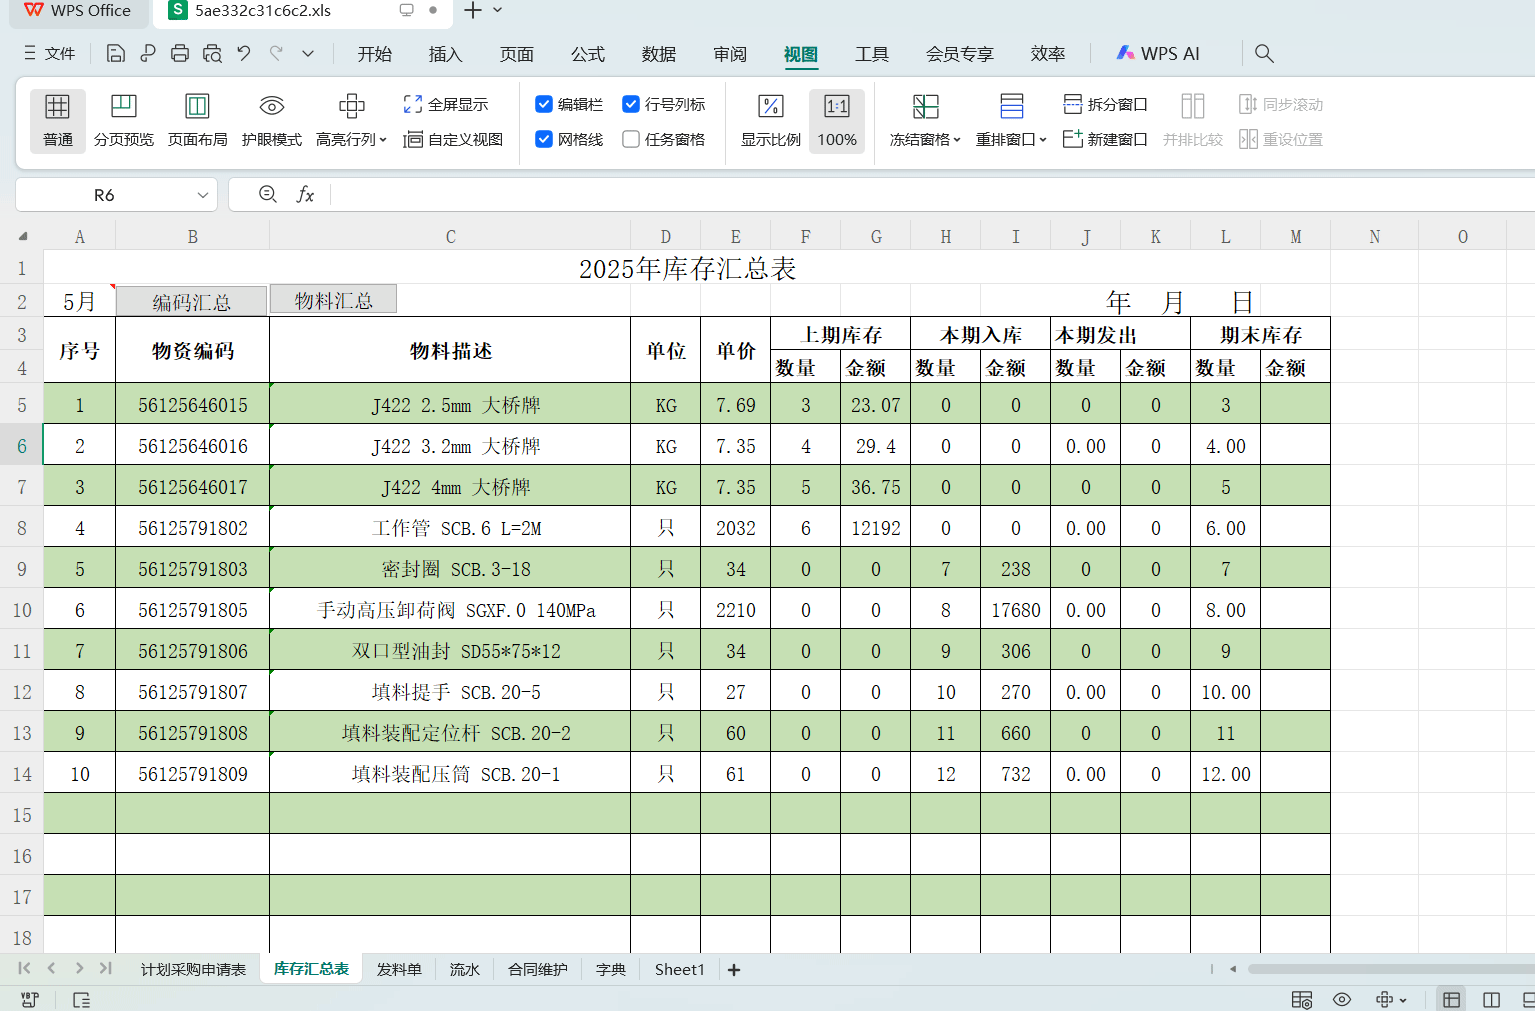Click the print preview icon
Viewport: 1535px width, 1011px height.
(211, 53)
